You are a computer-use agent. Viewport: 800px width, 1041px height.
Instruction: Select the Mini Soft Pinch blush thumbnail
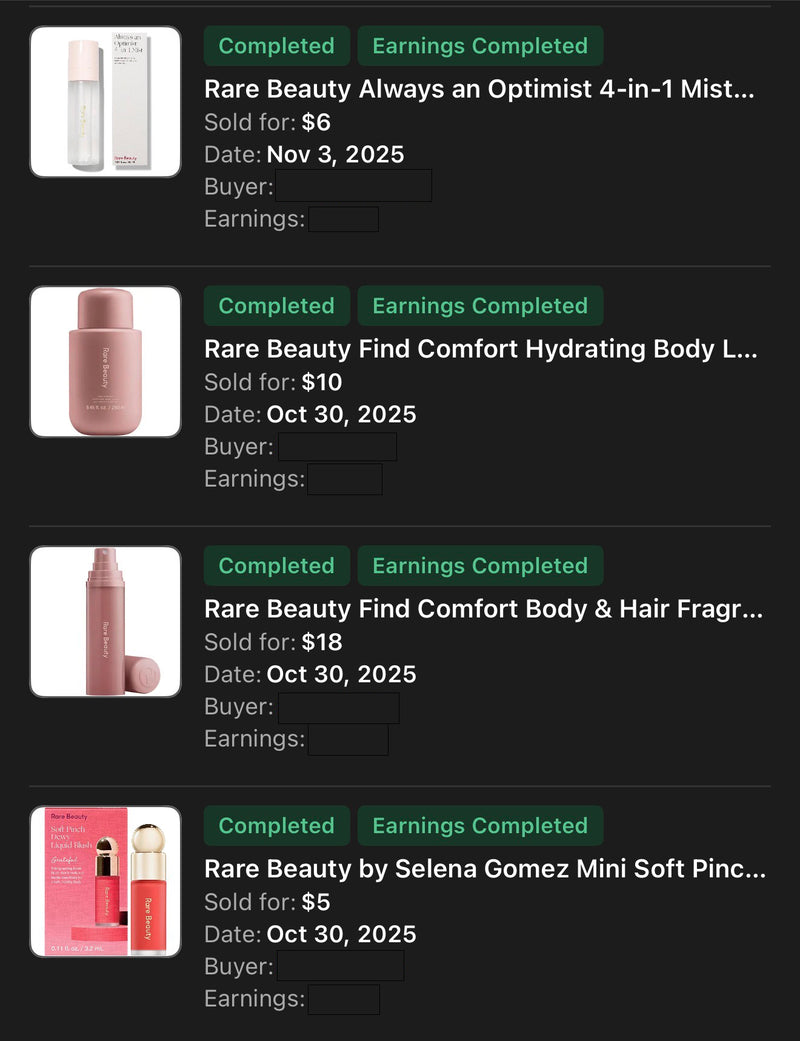click(x=105, y=882)
